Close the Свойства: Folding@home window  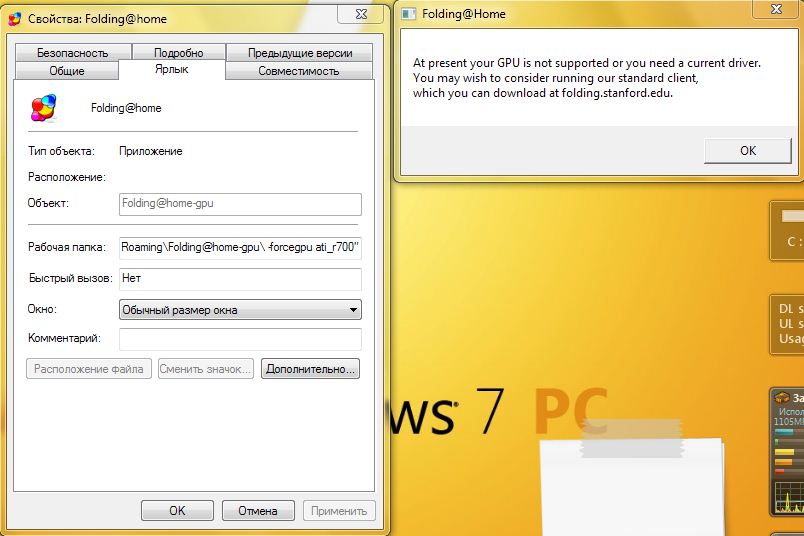pyautogui.click(x=361, y=14)
